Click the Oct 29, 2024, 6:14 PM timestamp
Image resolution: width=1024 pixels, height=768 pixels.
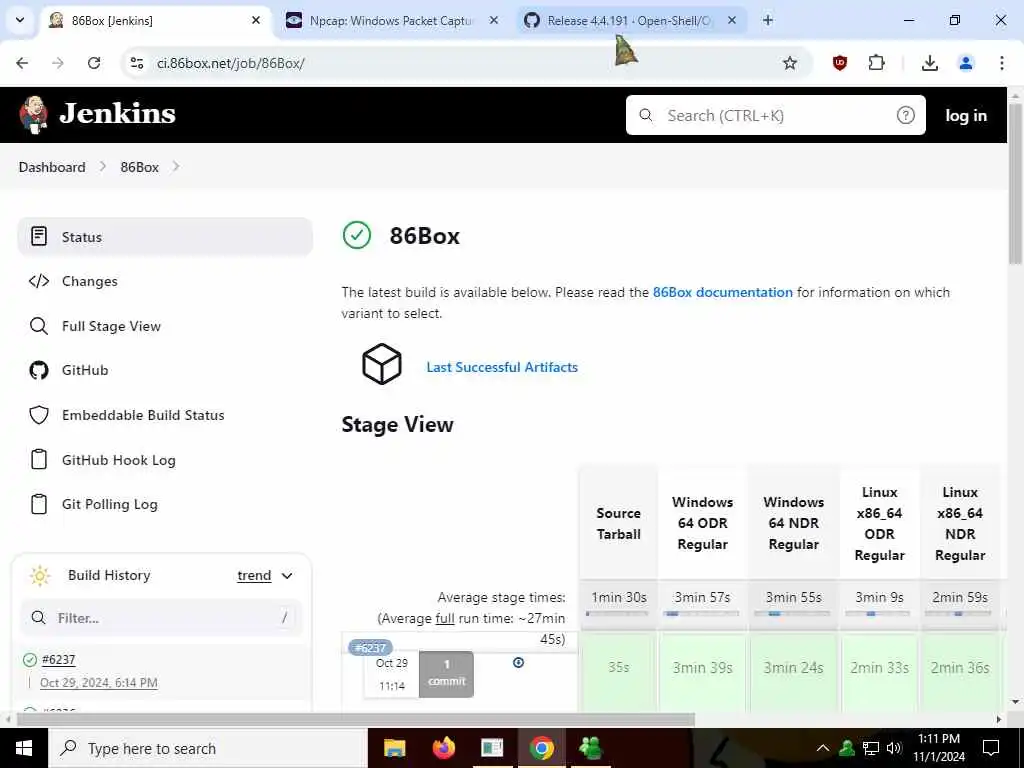tap(99, 682)
